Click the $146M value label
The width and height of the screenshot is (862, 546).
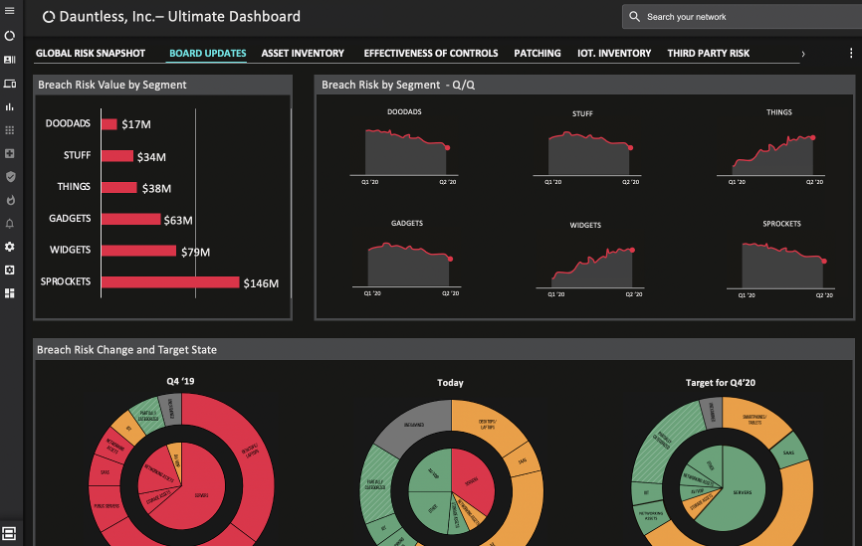tap(261, 283)
